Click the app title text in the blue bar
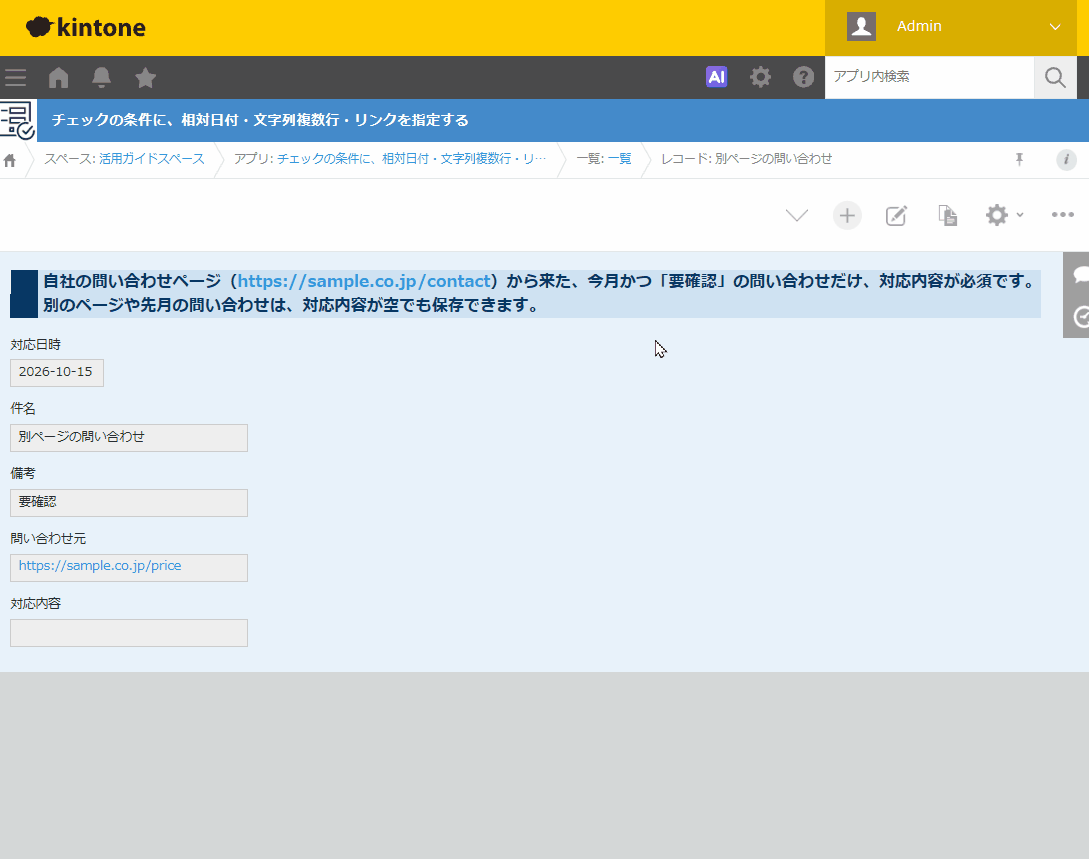Screen dimensions: 1089x859 point(260,120)
